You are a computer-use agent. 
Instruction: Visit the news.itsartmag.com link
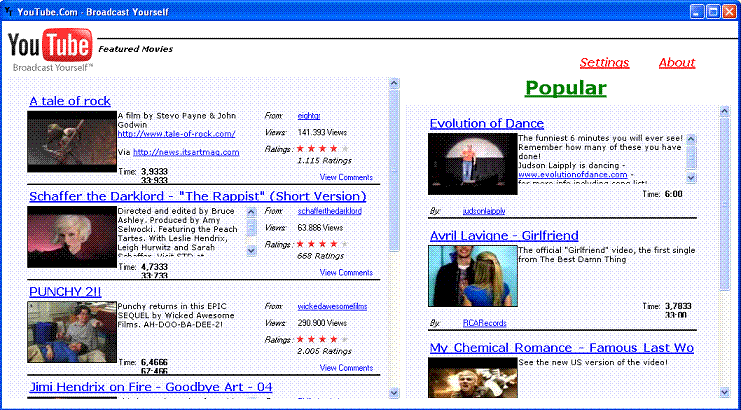186,152
